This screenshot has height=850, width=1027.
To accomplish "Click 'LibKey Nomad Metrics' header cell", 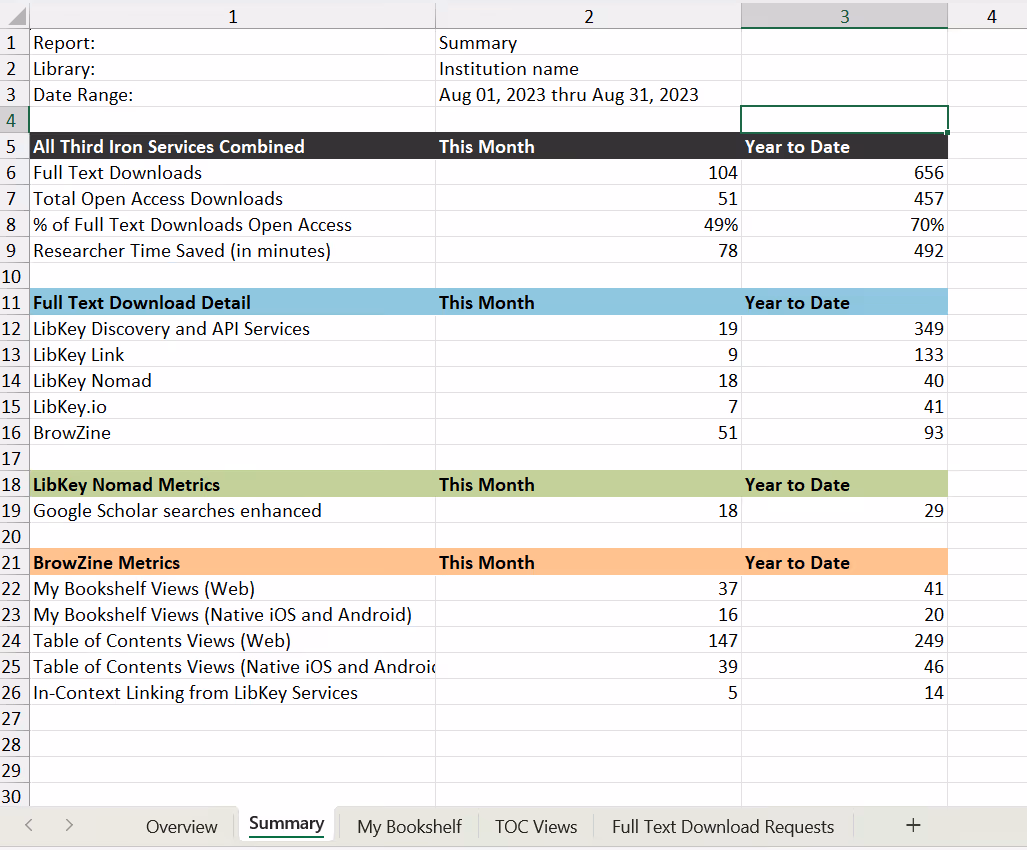I will (x=233, y=484).
